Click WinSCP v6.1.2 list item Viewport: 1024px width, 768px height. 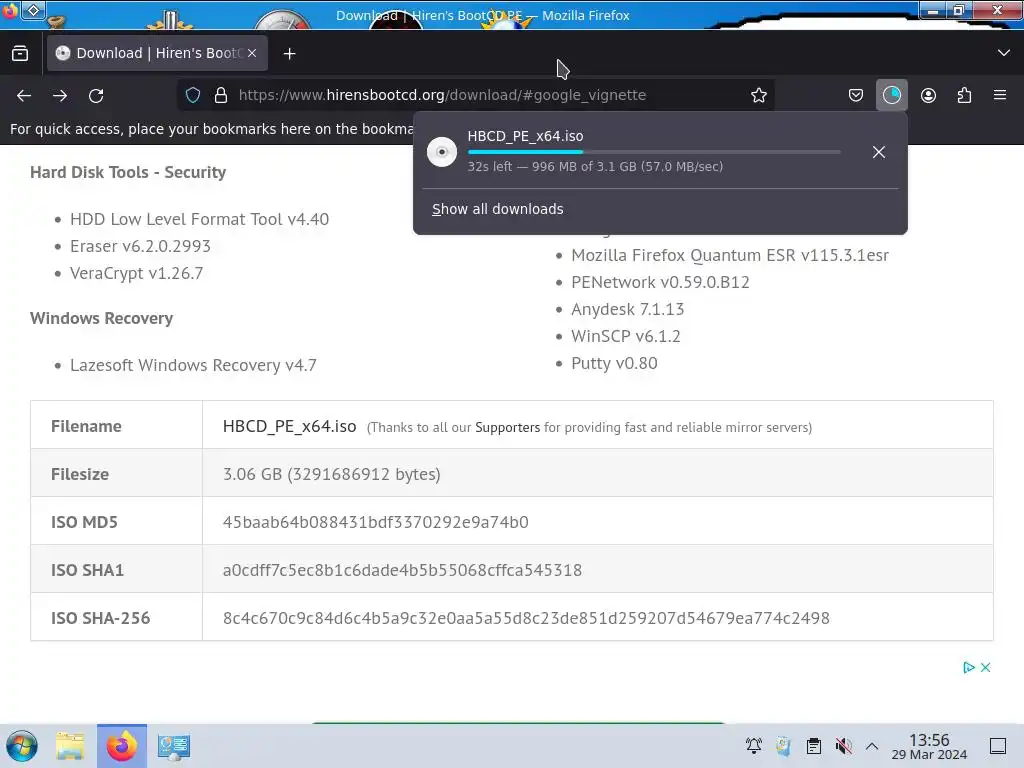coord(626,336)
